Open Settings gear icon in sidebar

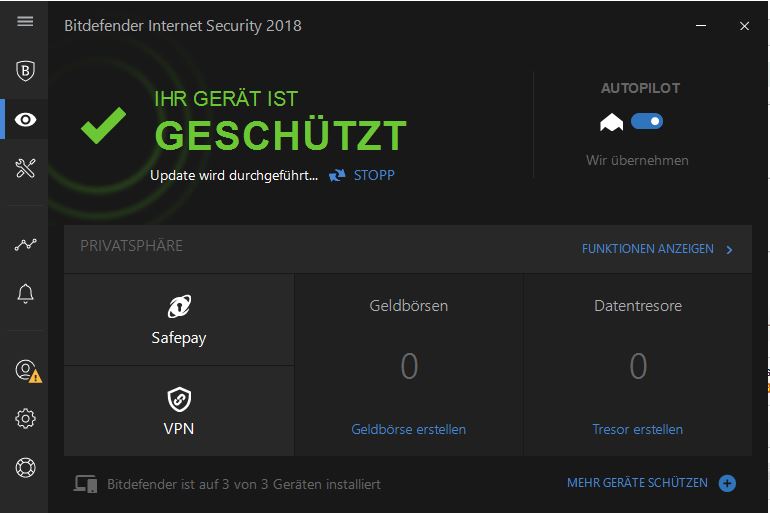pyautogui.click(x=25, y=419)
